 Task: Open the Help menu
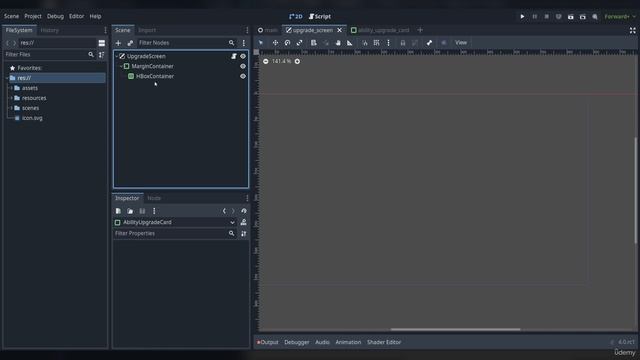(x=95, y=16)
